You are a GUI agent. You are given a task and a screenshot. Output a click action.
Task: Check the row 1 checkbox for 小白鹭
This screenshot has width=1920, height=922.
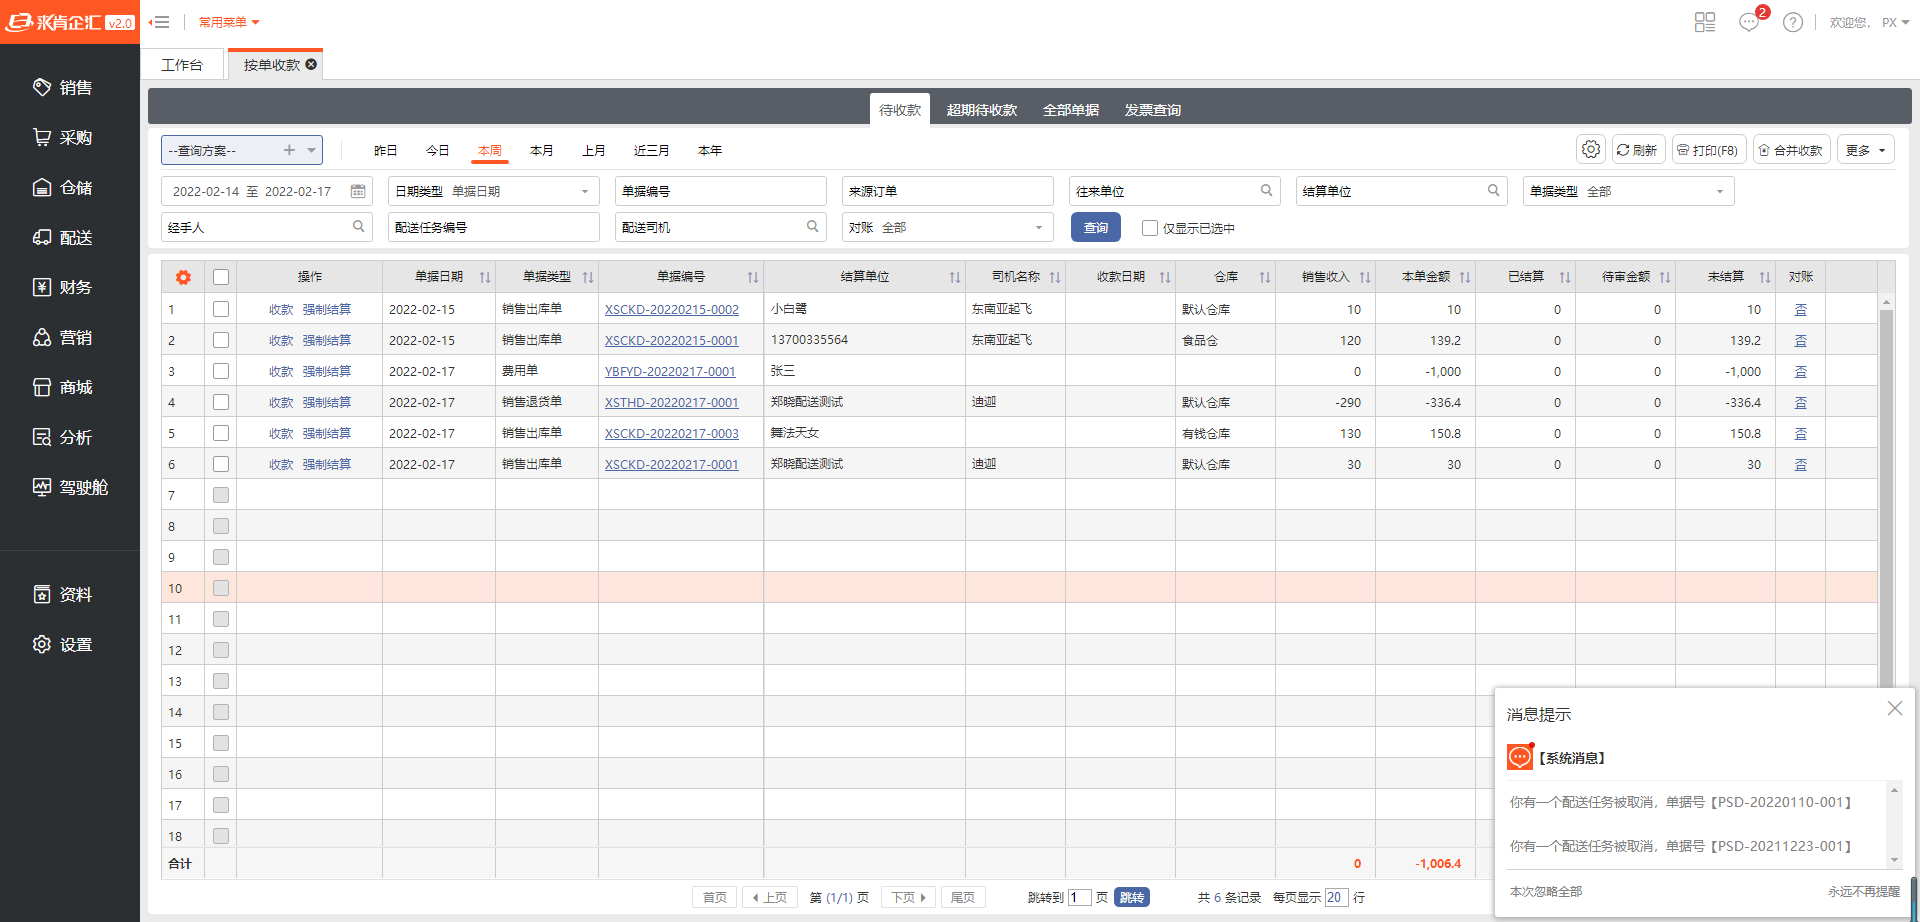221,309
